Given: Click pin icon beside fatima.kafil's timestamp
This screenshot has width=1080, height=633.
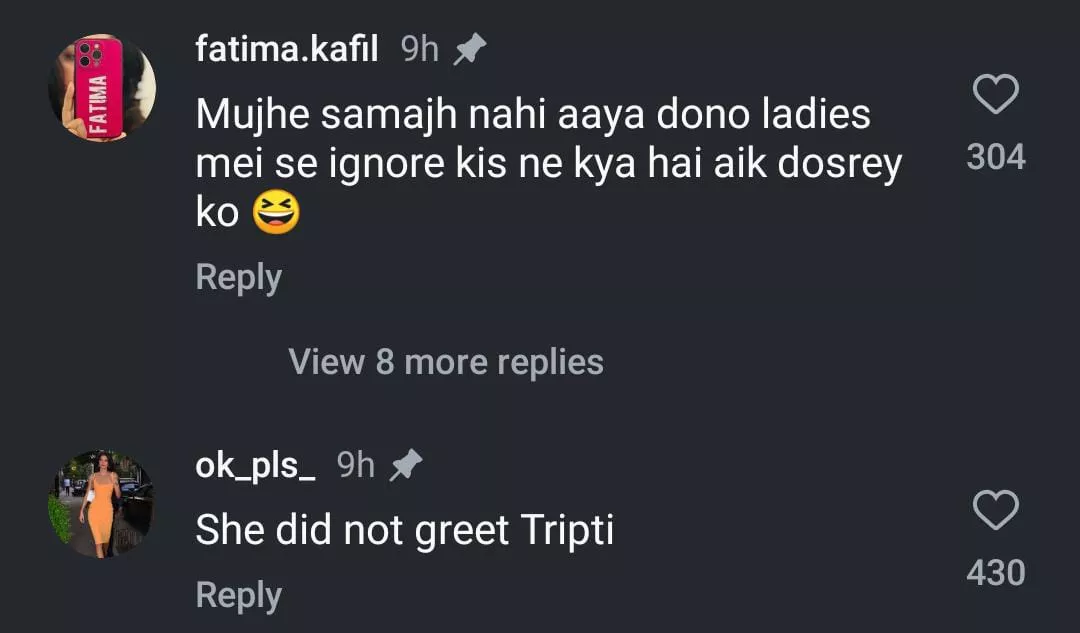Looking at the screenshot, I should (x=469, y=50).
